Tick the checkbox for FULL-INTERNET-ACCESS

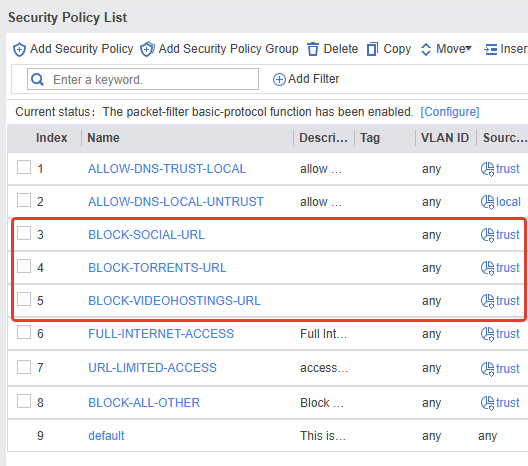click(x=24, y=332)
